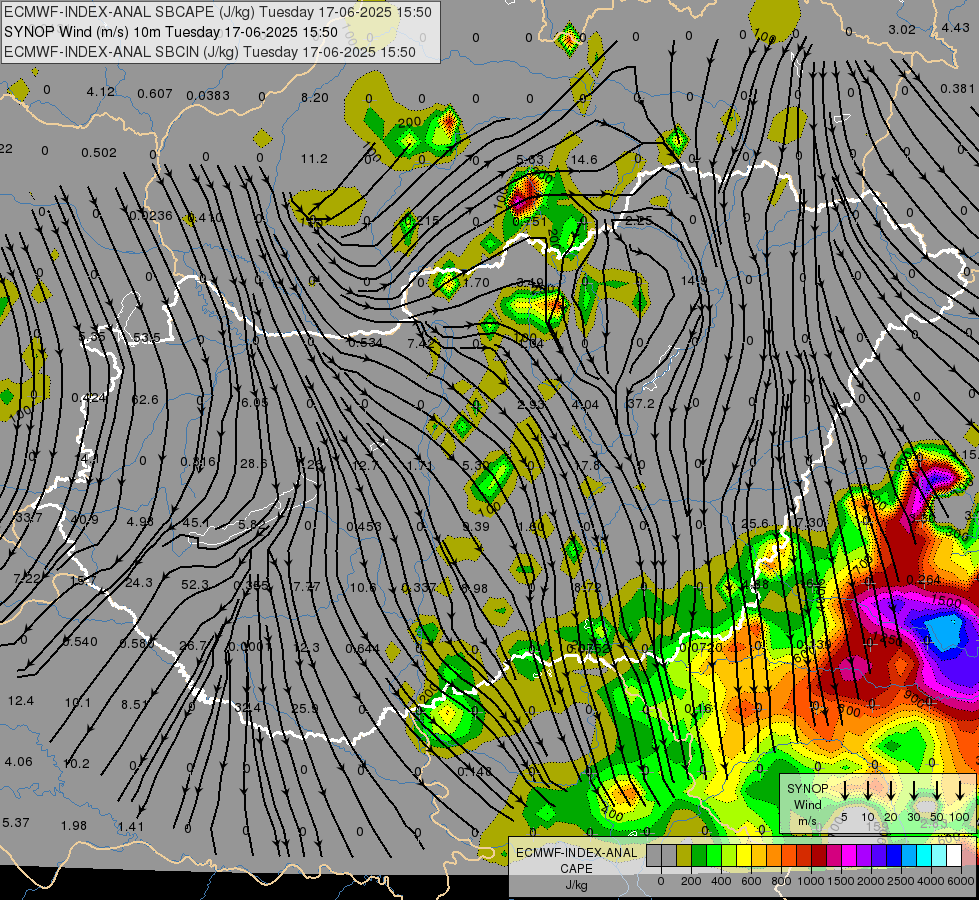Click the map value 24.3

point(139,583)
